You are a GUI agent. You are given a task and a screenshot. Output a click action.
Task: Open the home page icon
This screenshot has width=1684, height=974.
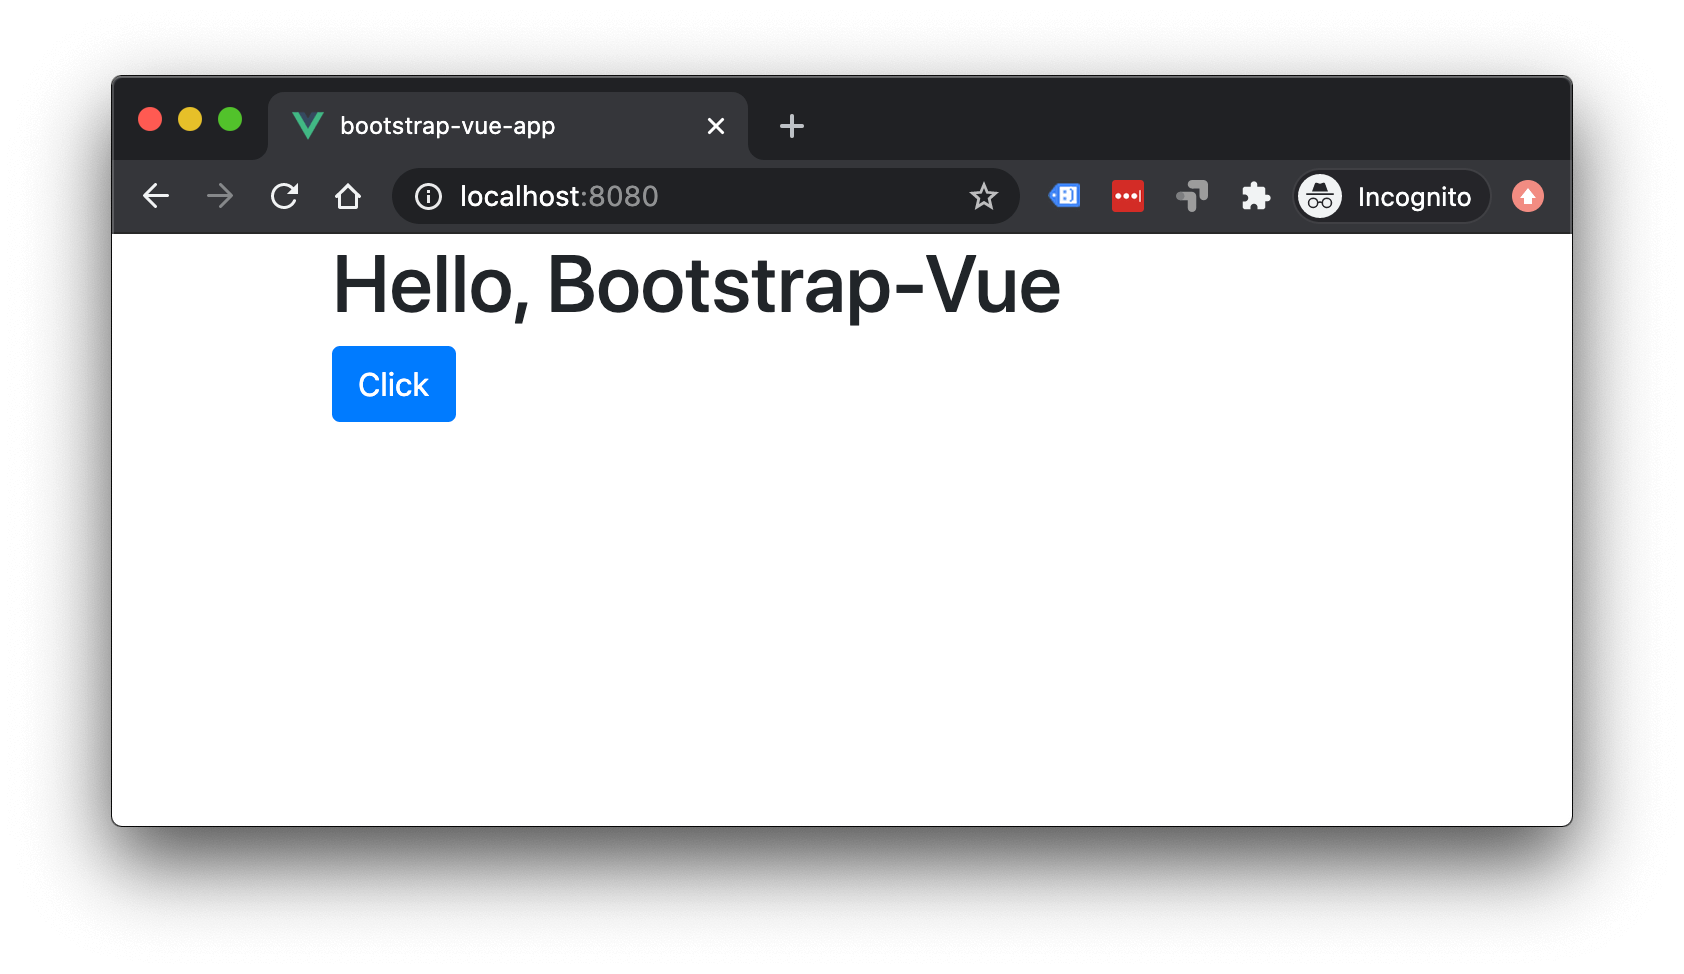pos(348,196)
